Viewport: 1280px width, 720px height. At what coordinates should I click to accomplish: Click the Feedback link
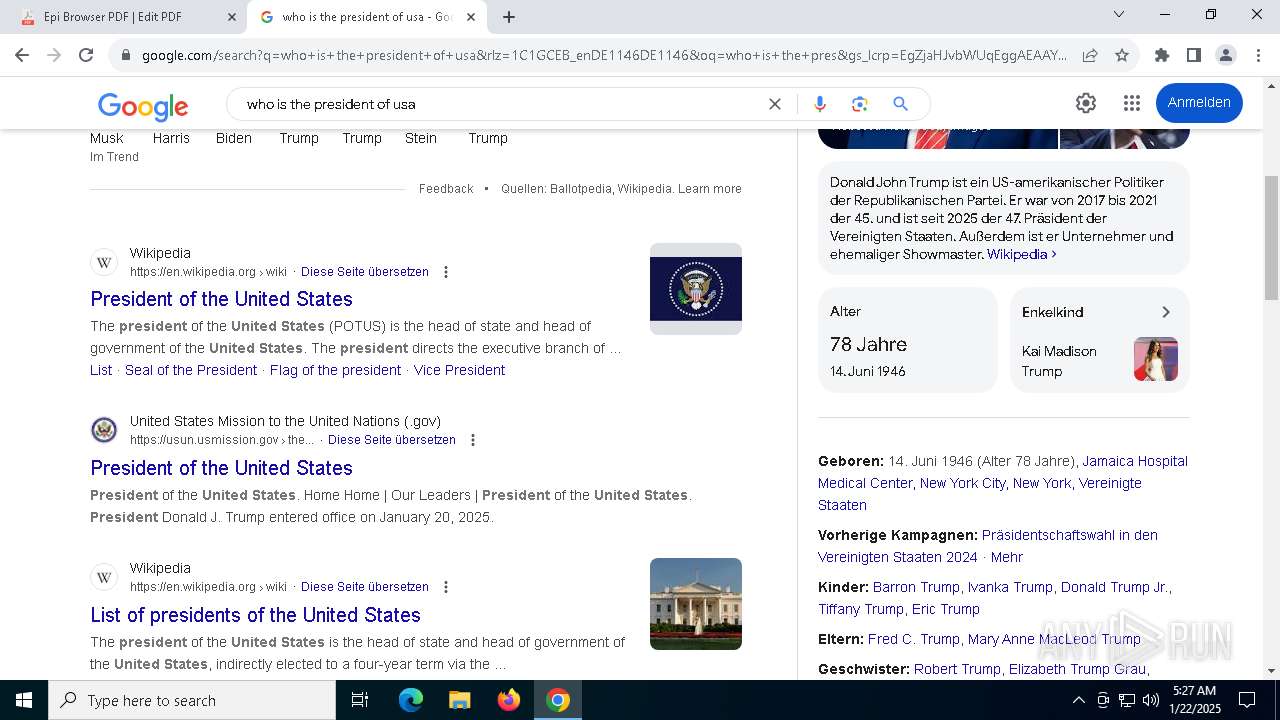446,189
